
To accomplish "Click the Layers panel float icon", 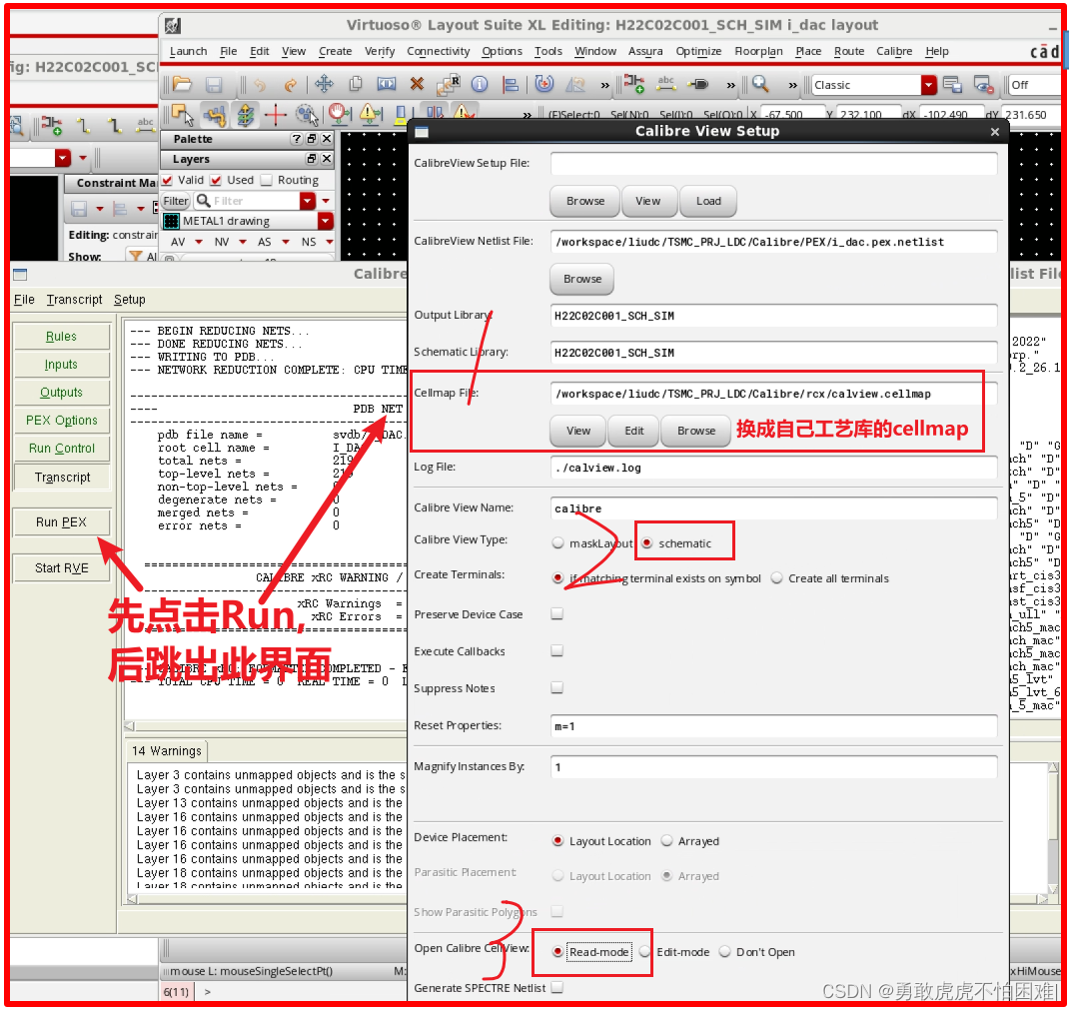I will click(312, 159).
